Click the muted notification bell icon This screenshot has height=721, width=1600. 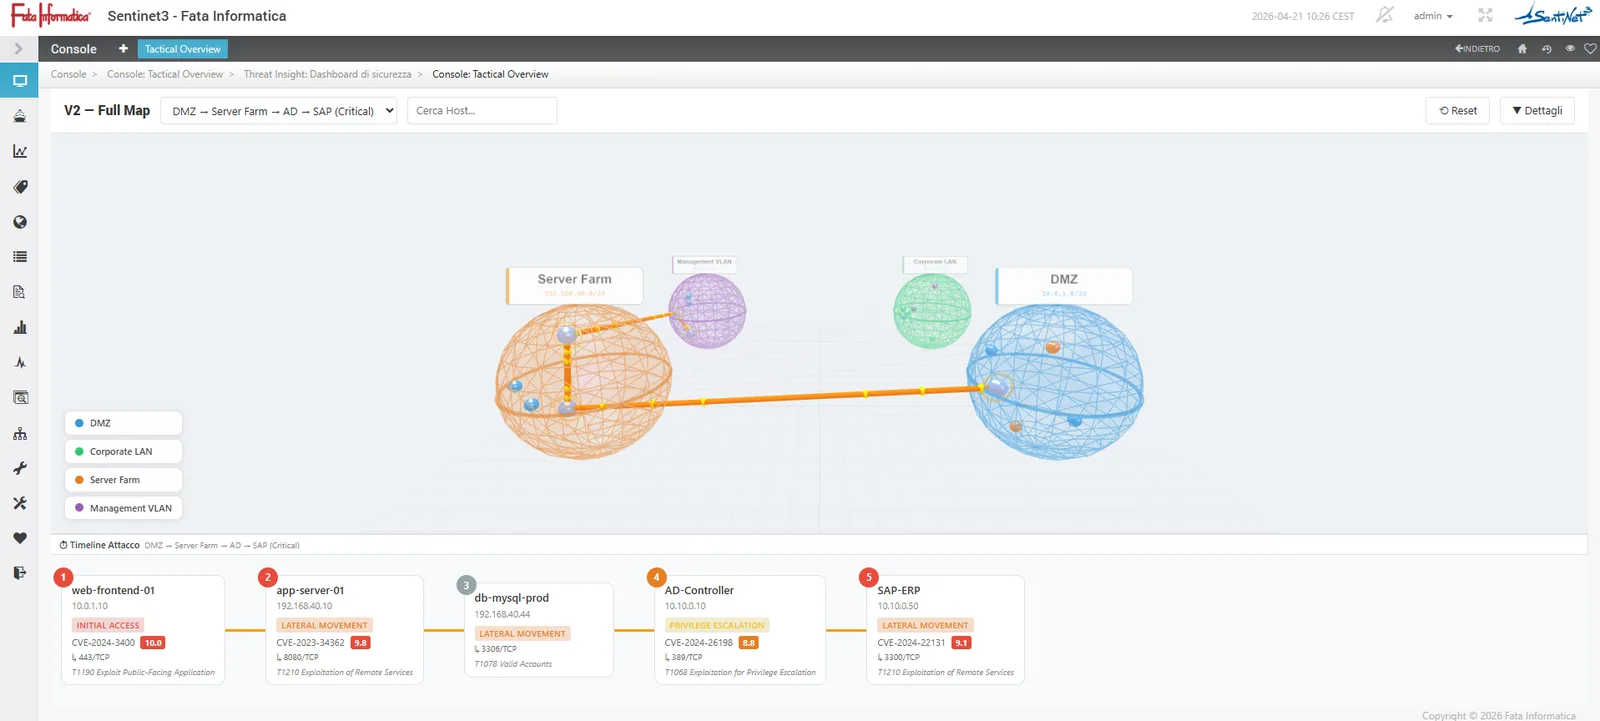coord(1385,15)
